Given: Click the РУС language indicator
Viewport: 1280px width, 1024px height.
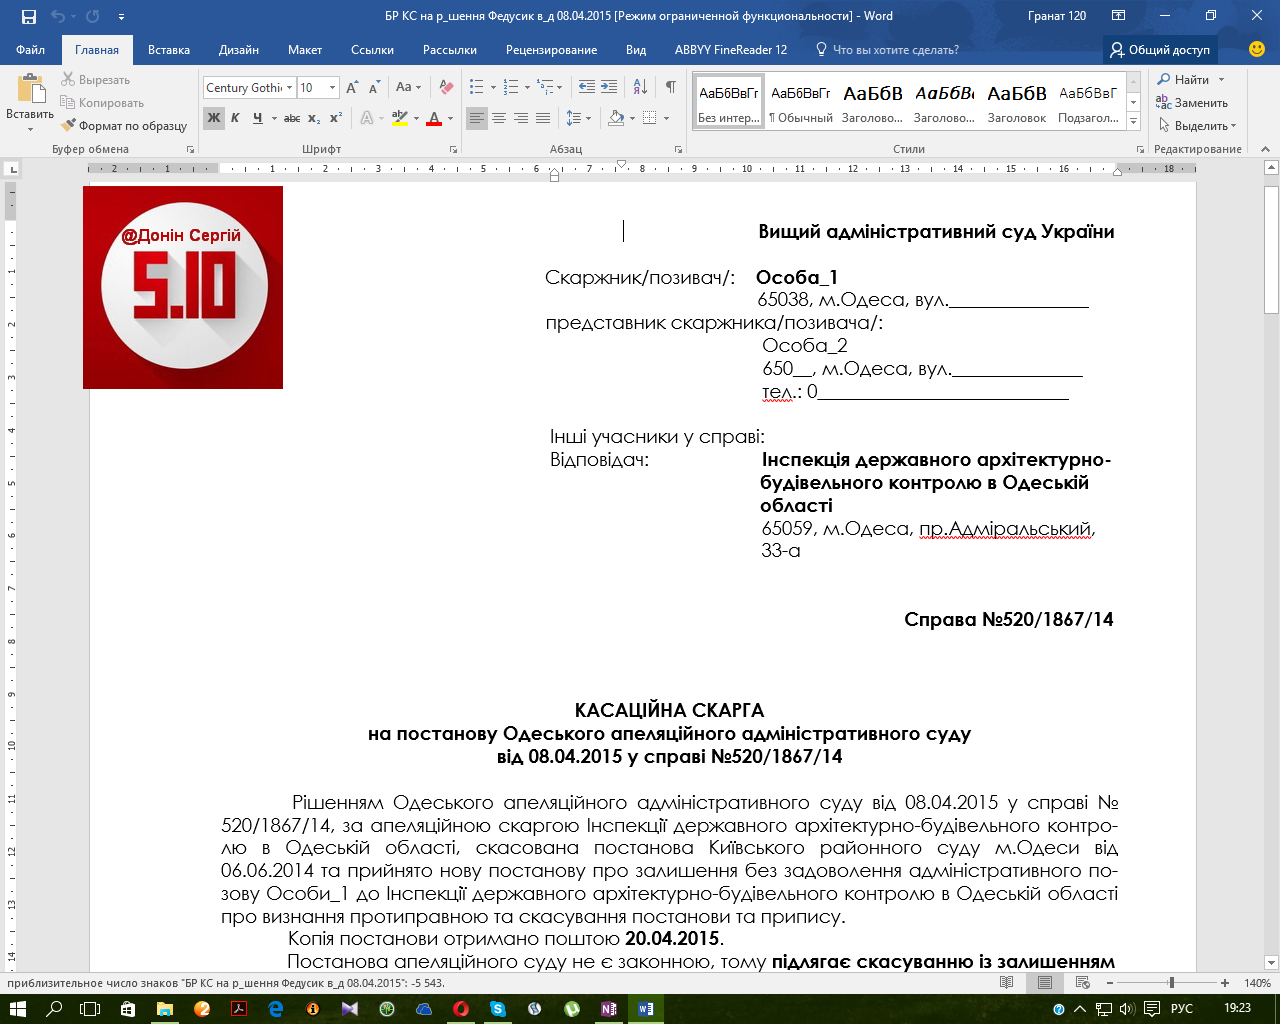Looking at the screenshot, I should pyautogui.click(x=1182, y=1009).
